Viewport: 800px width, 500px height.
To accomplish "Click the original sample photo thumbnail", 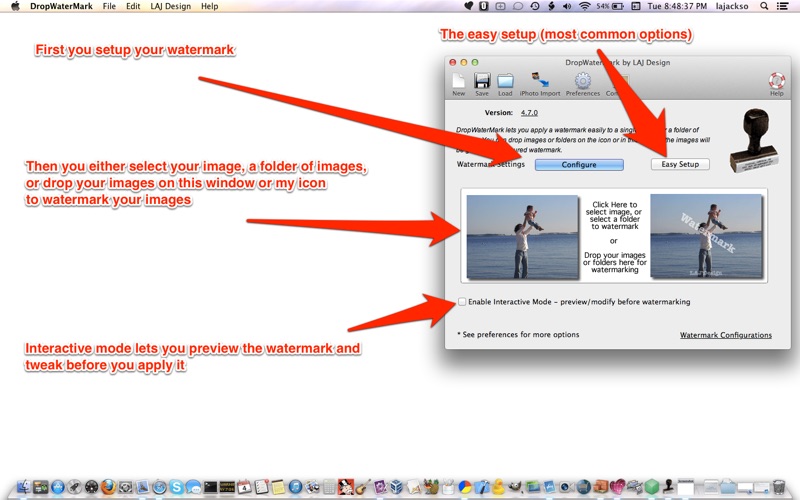I will 522,237.
